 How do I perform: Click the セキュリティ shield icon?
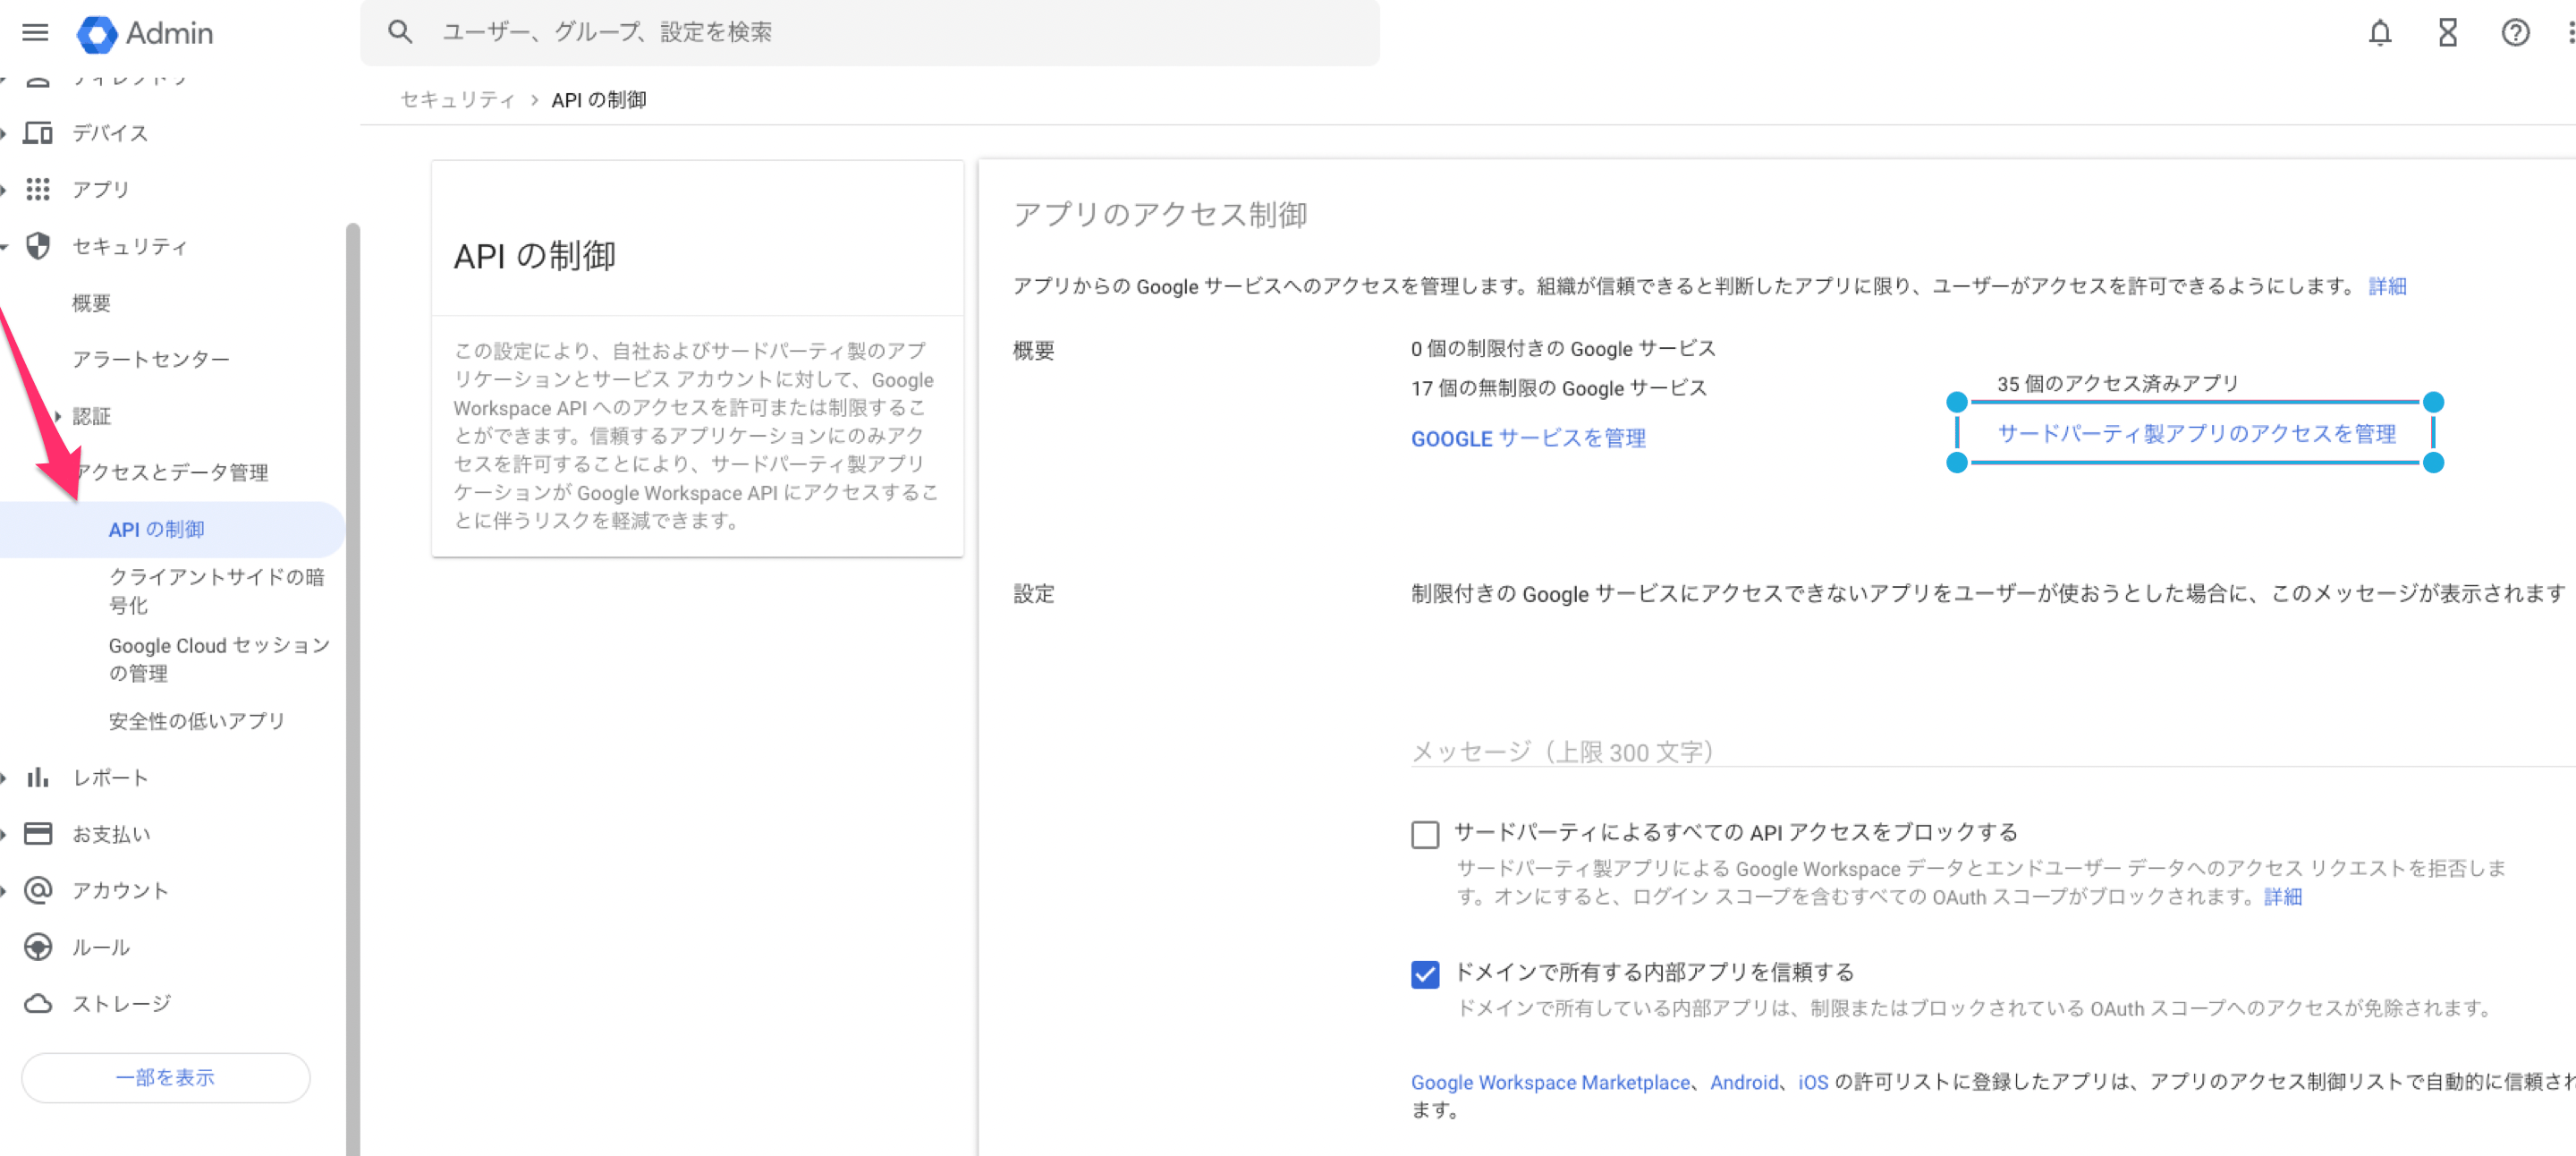[38, 245]
